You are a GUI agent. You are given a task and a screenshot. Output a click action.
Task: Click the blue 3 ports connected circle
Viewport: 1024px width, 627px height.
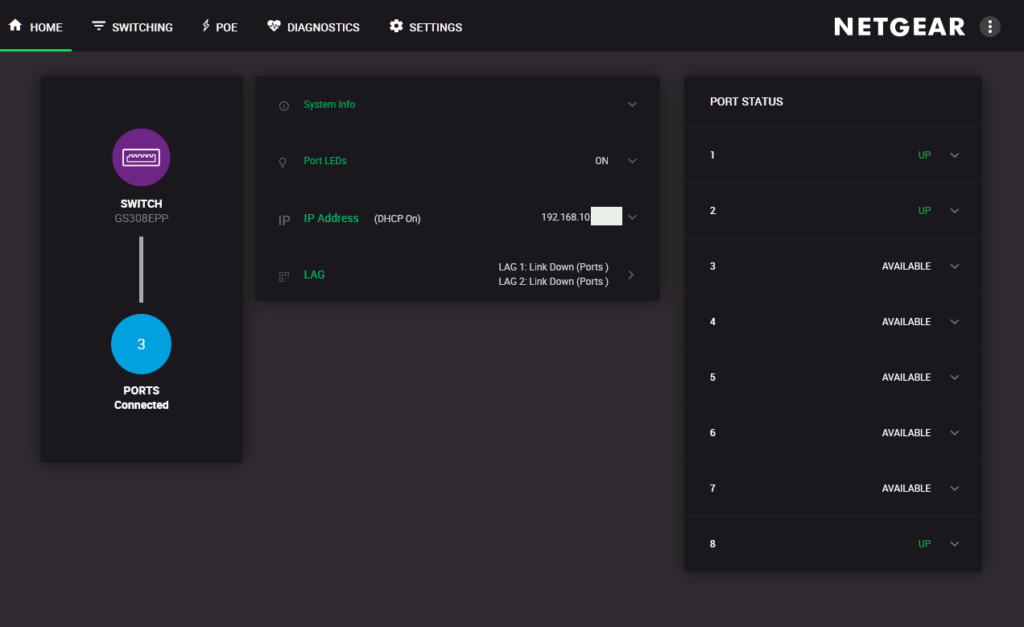(141, 344)
